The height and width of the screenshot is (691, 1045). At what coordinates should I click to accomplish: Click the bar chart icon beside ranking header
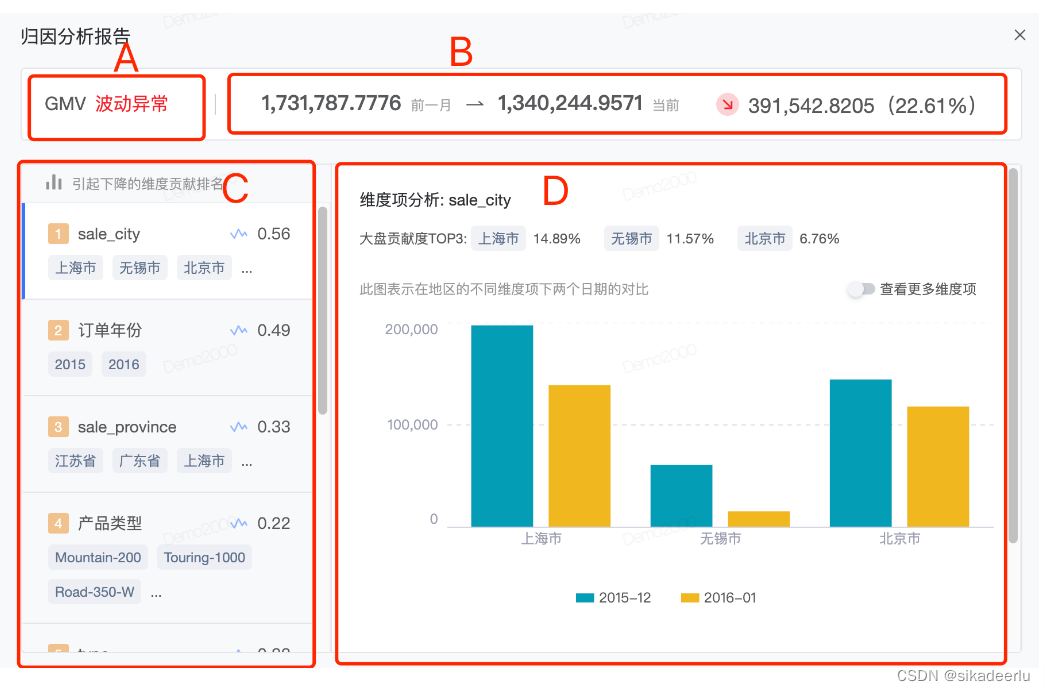(54, 183)
